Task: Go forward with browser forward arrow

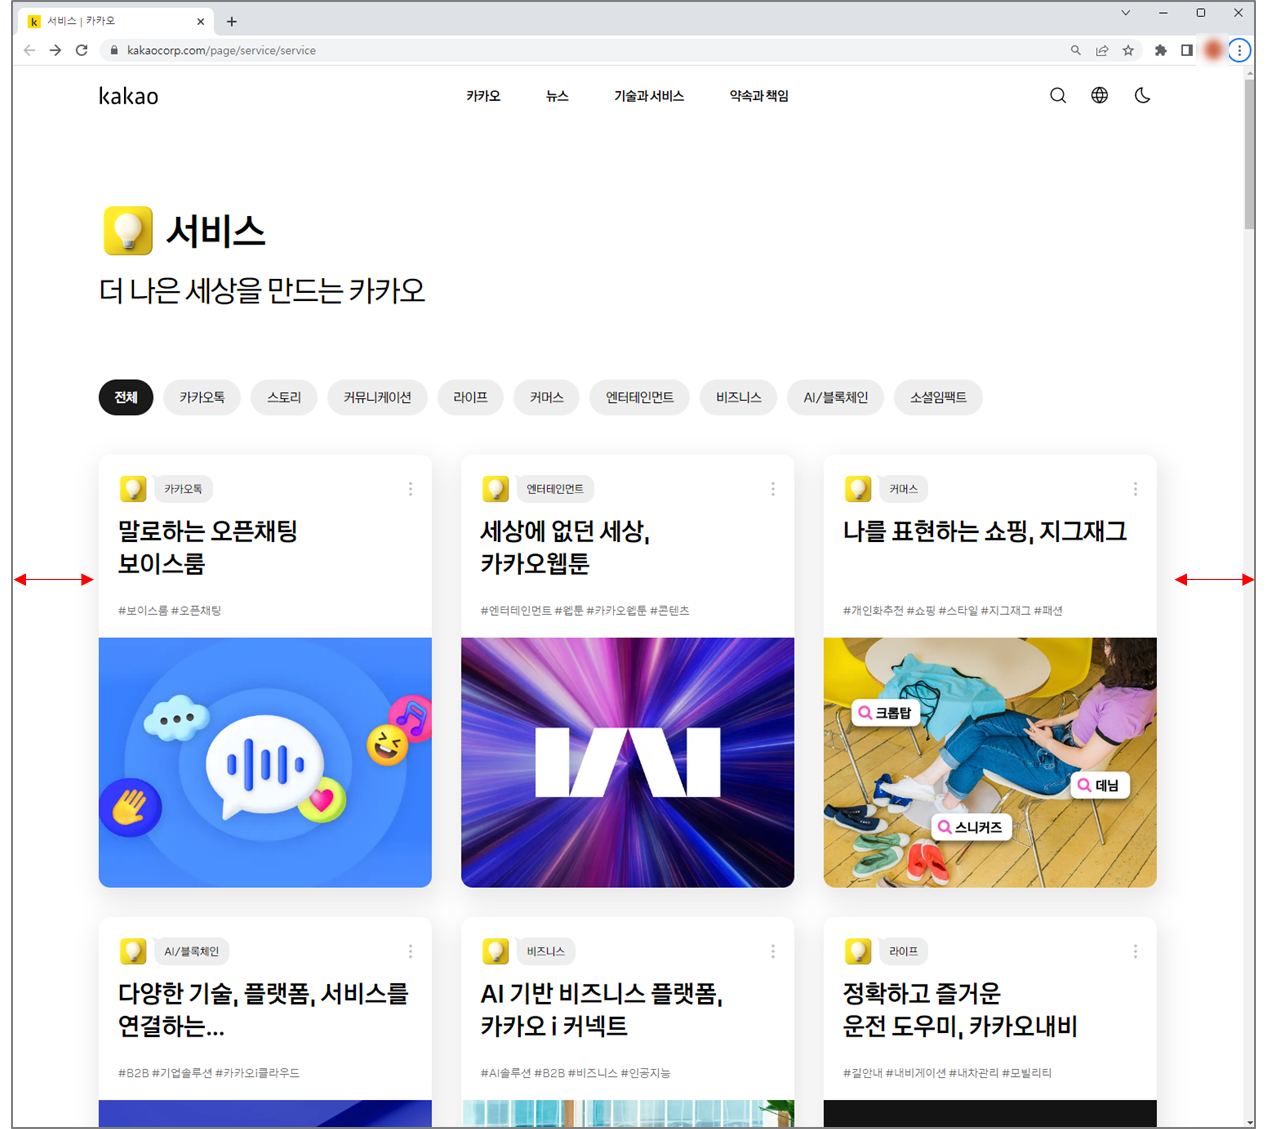Action: pyautogui.click(x=55, y=50)
